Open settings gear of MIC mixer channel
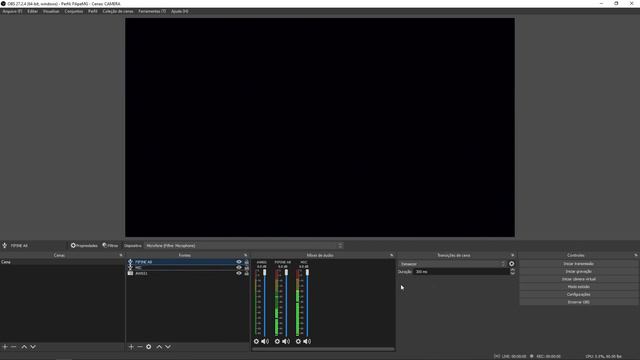 [298, 341]
